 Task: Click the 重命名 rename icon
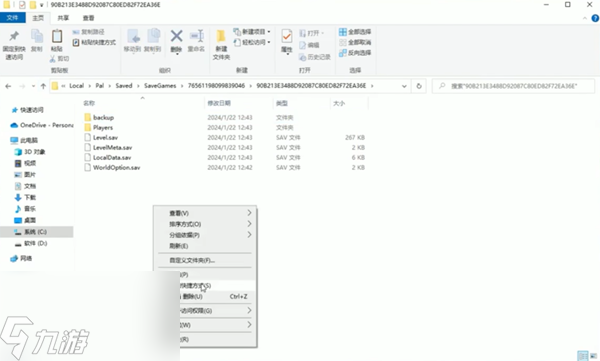197,36
